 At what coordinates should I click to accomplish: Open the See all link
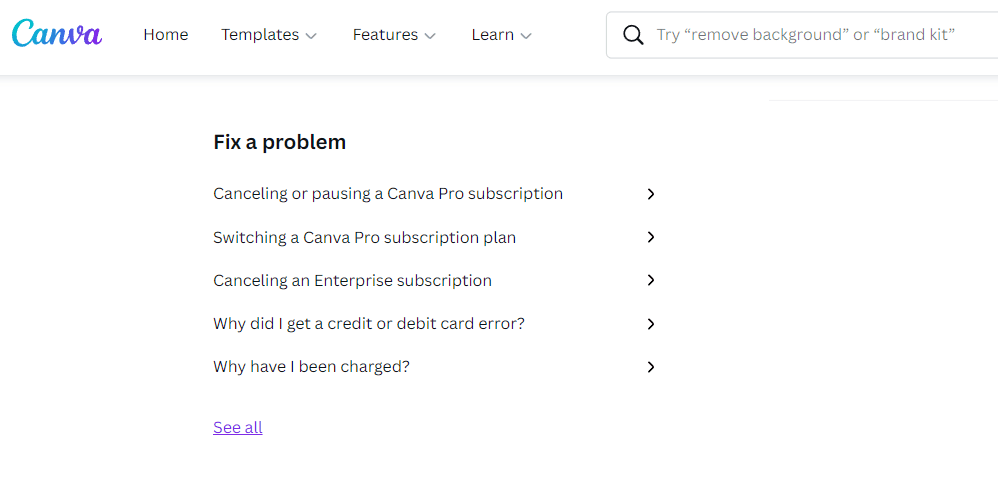point(238,428)
